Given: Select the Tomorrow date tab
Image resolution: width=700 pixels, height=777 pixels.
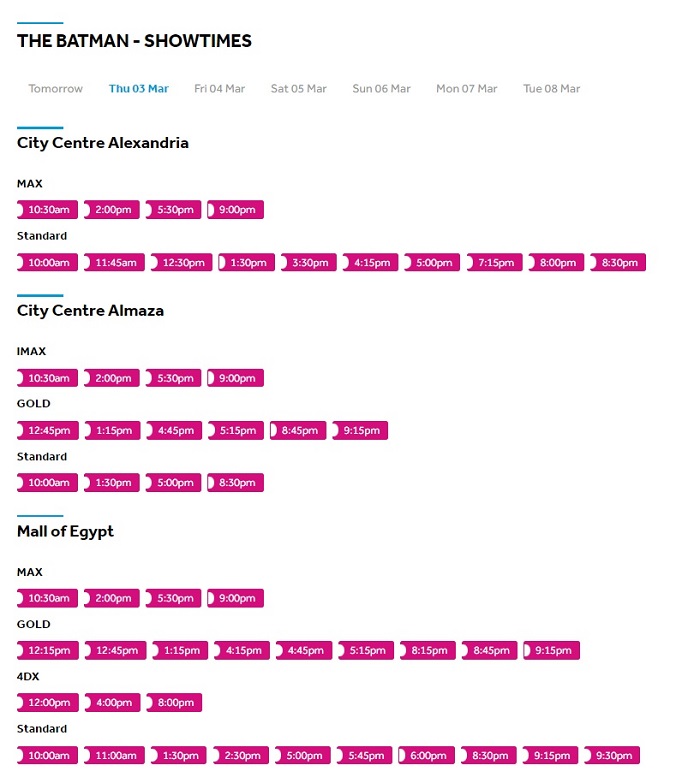Looking at the screenshot, I should pos(56,89).
